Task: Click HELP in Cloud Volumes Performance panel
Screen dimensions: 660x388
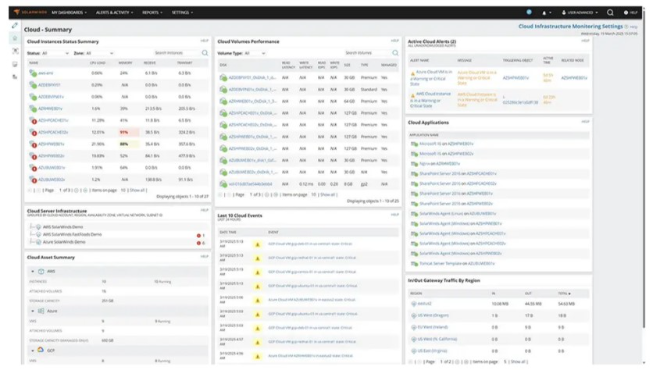Action: [395, 41]
